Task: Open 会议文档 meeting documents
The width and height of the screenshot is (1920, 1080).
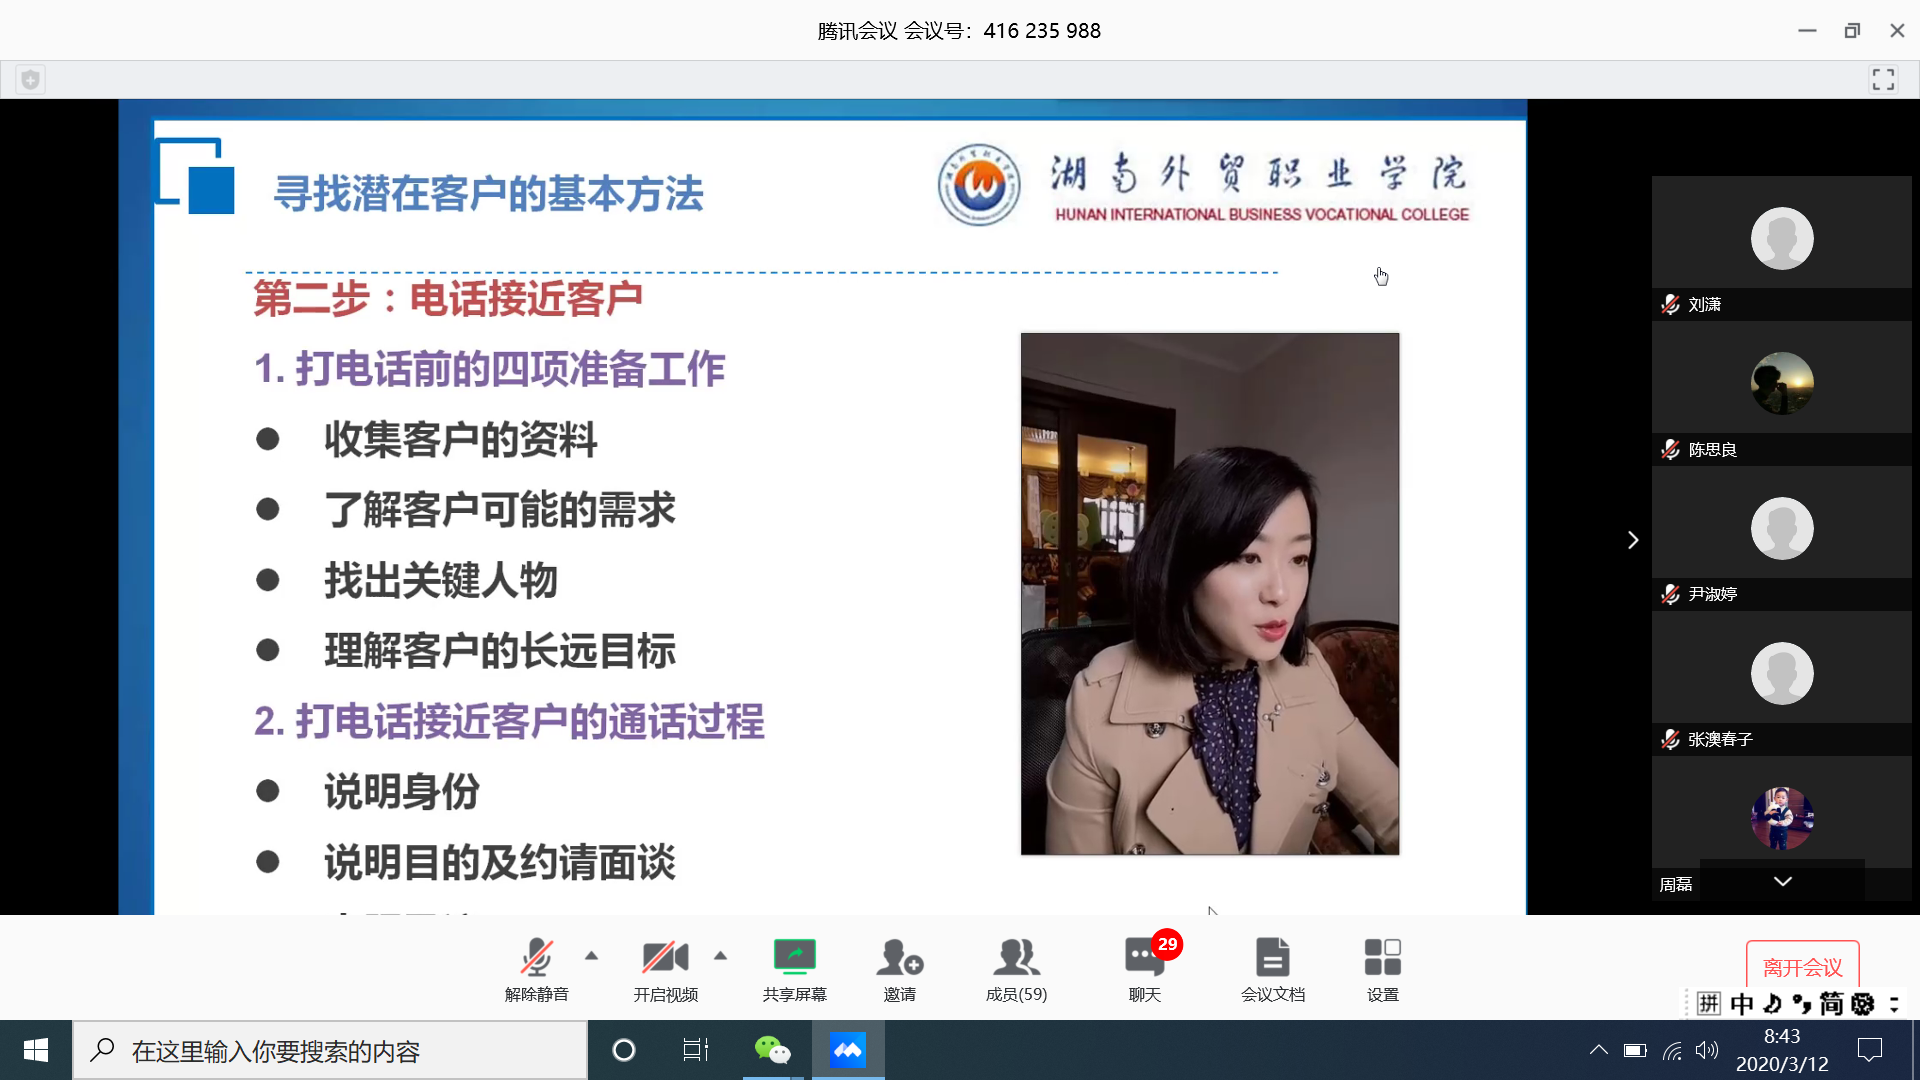Action: coord(1272,968)
